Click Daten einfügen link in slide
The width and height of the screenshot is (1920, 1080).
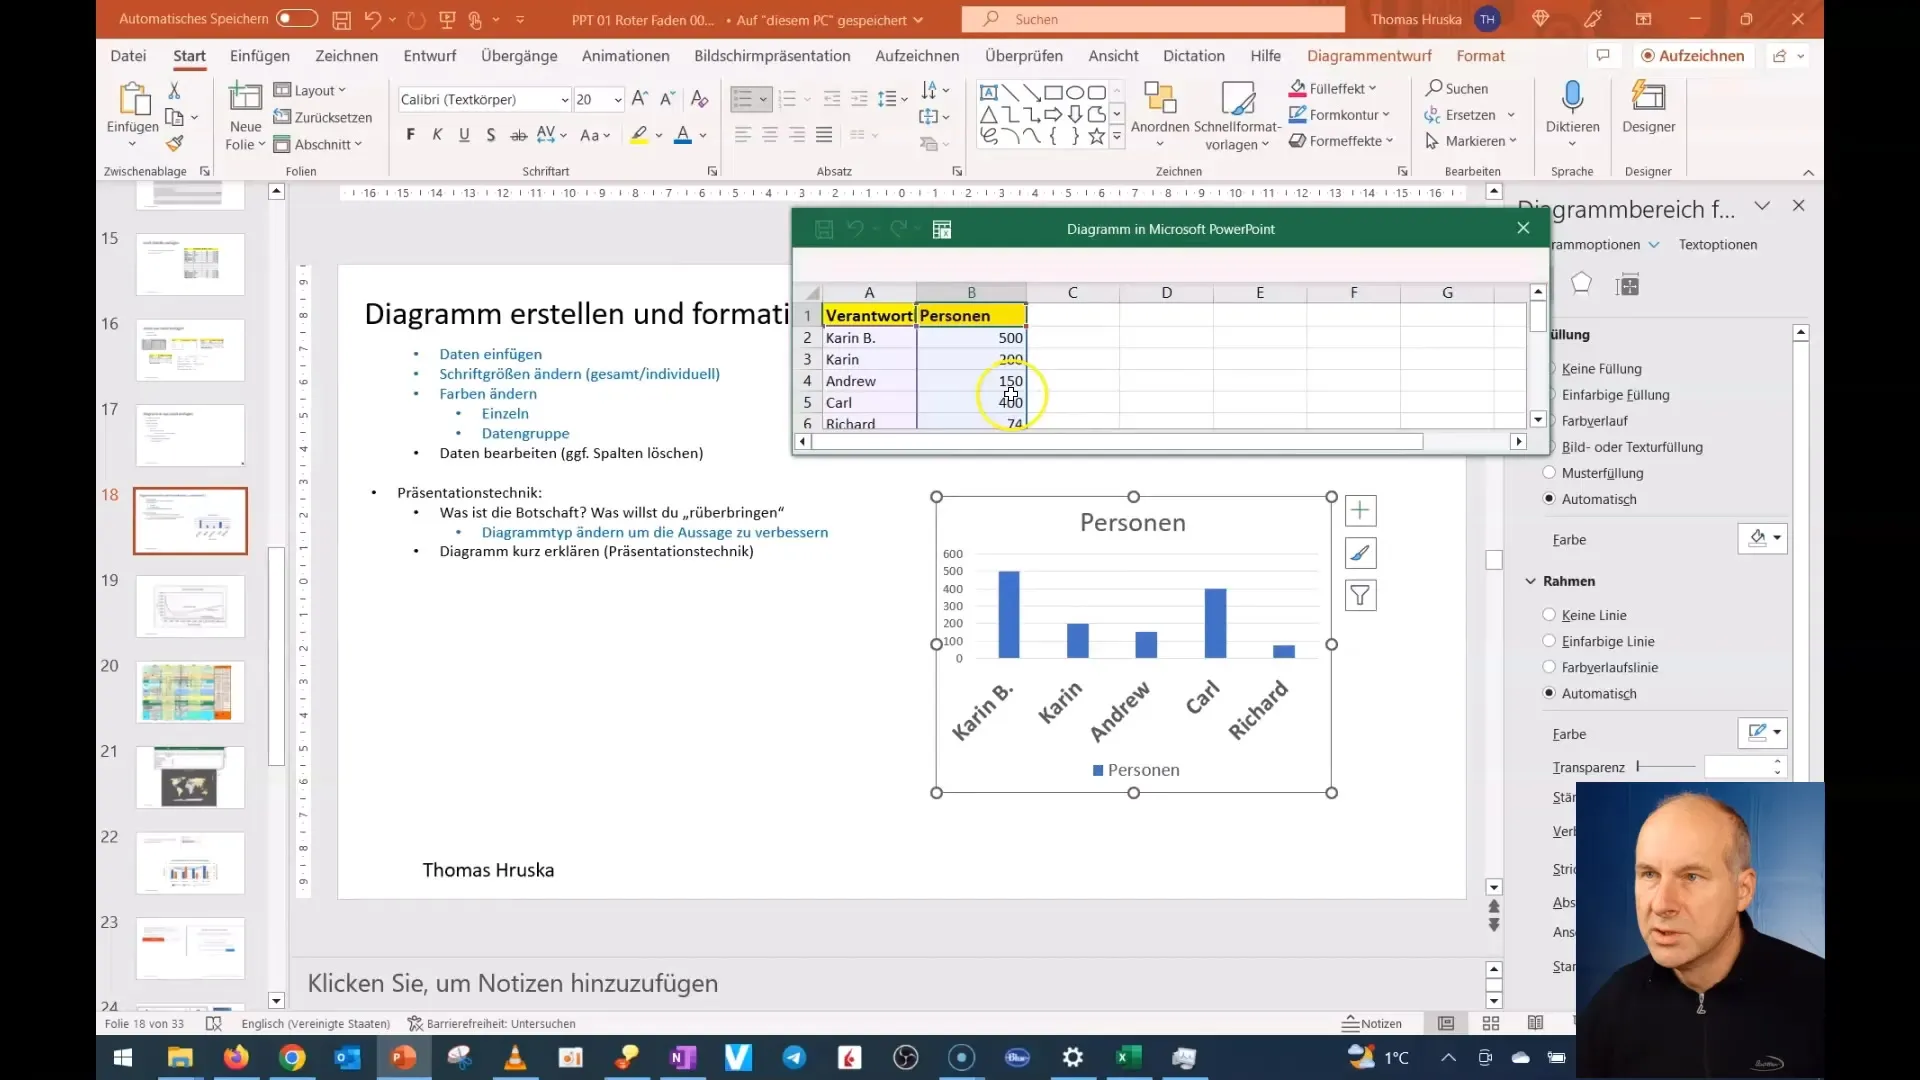[491, 353]
